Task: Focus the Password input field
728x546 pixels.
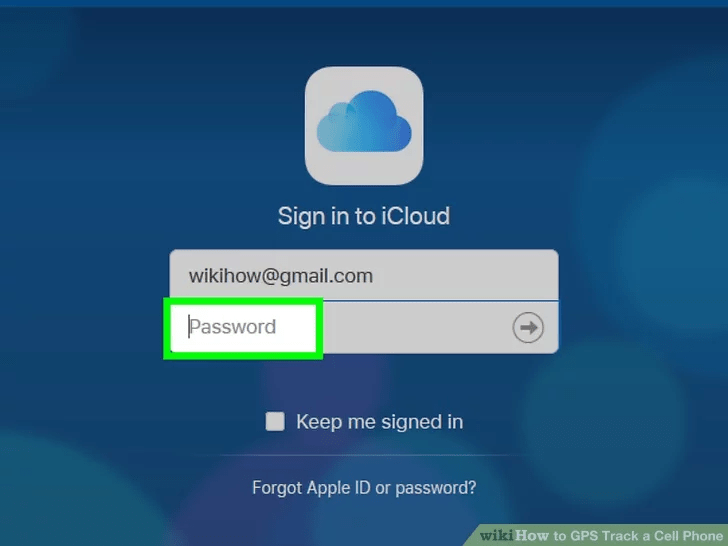Action: 364,328
